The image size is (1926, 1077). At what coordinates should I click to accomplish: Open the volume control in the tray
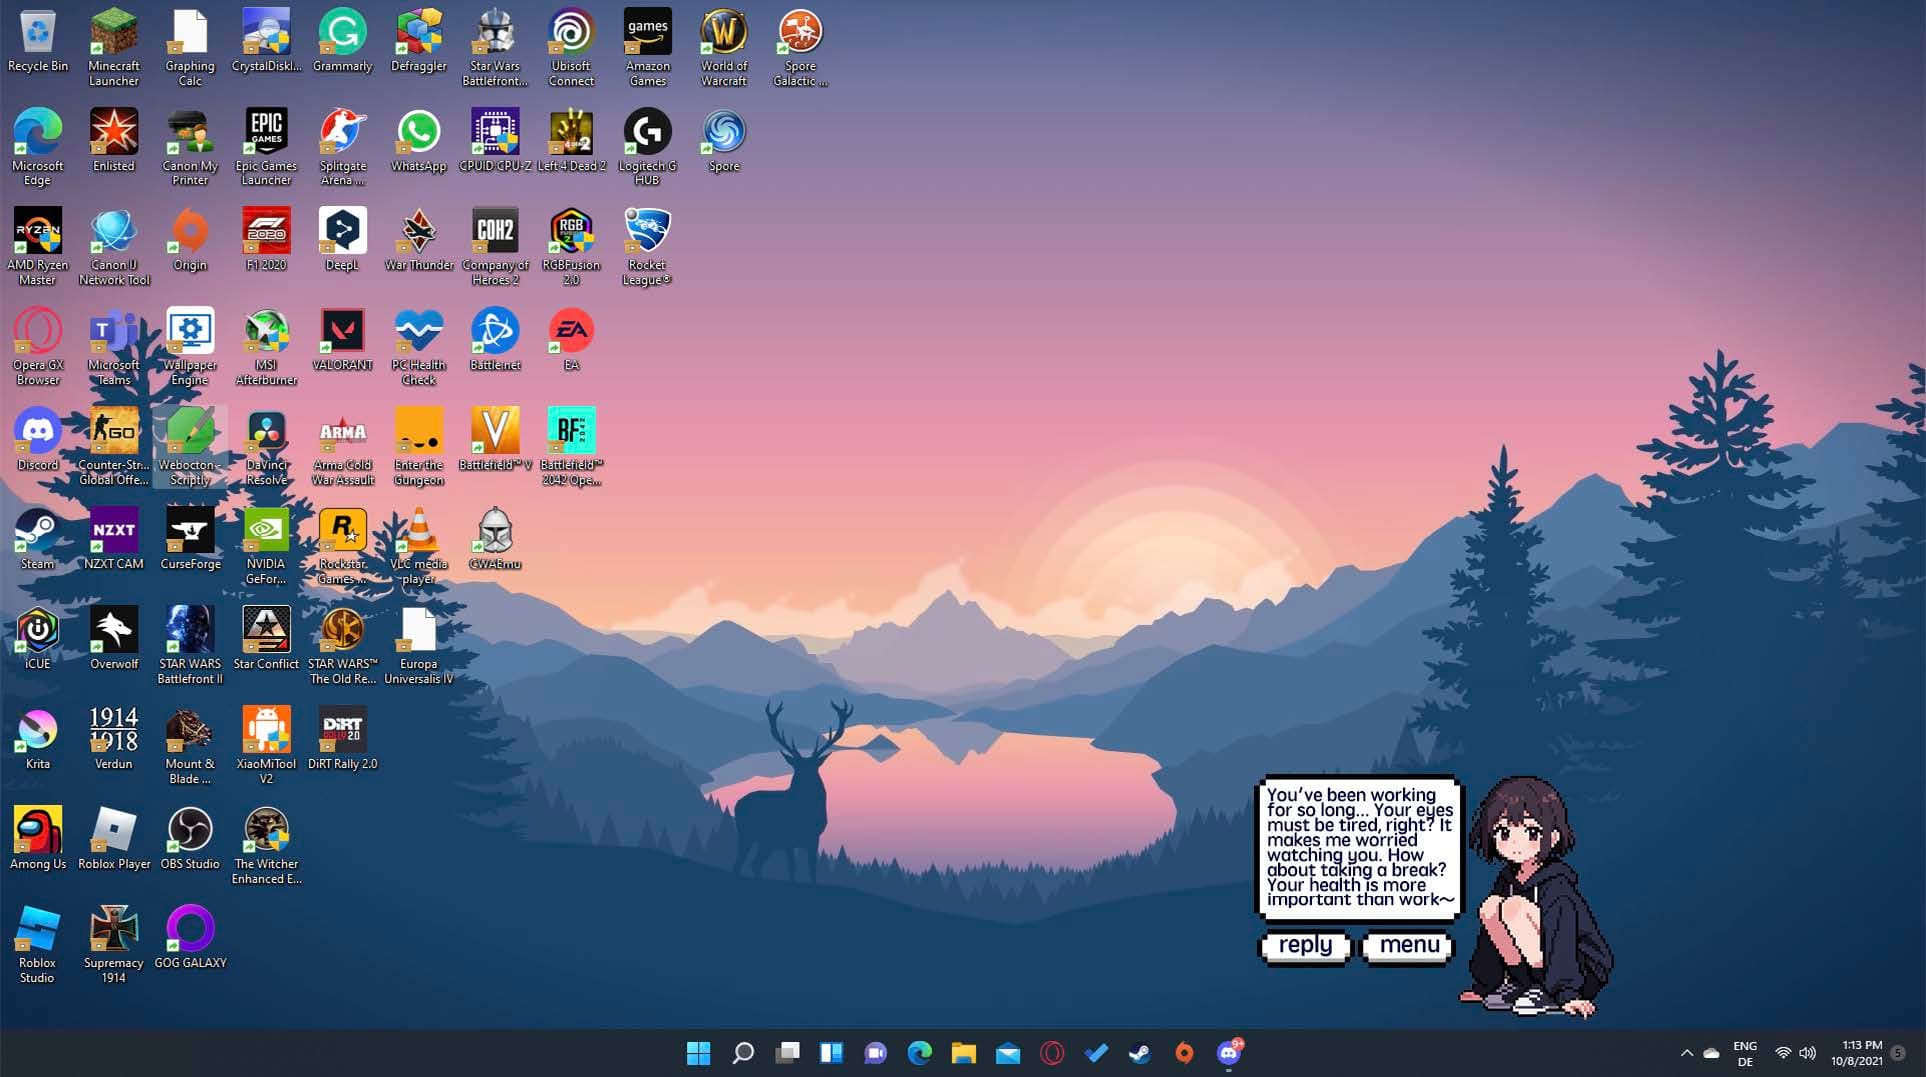[x=1807, y=1053]
